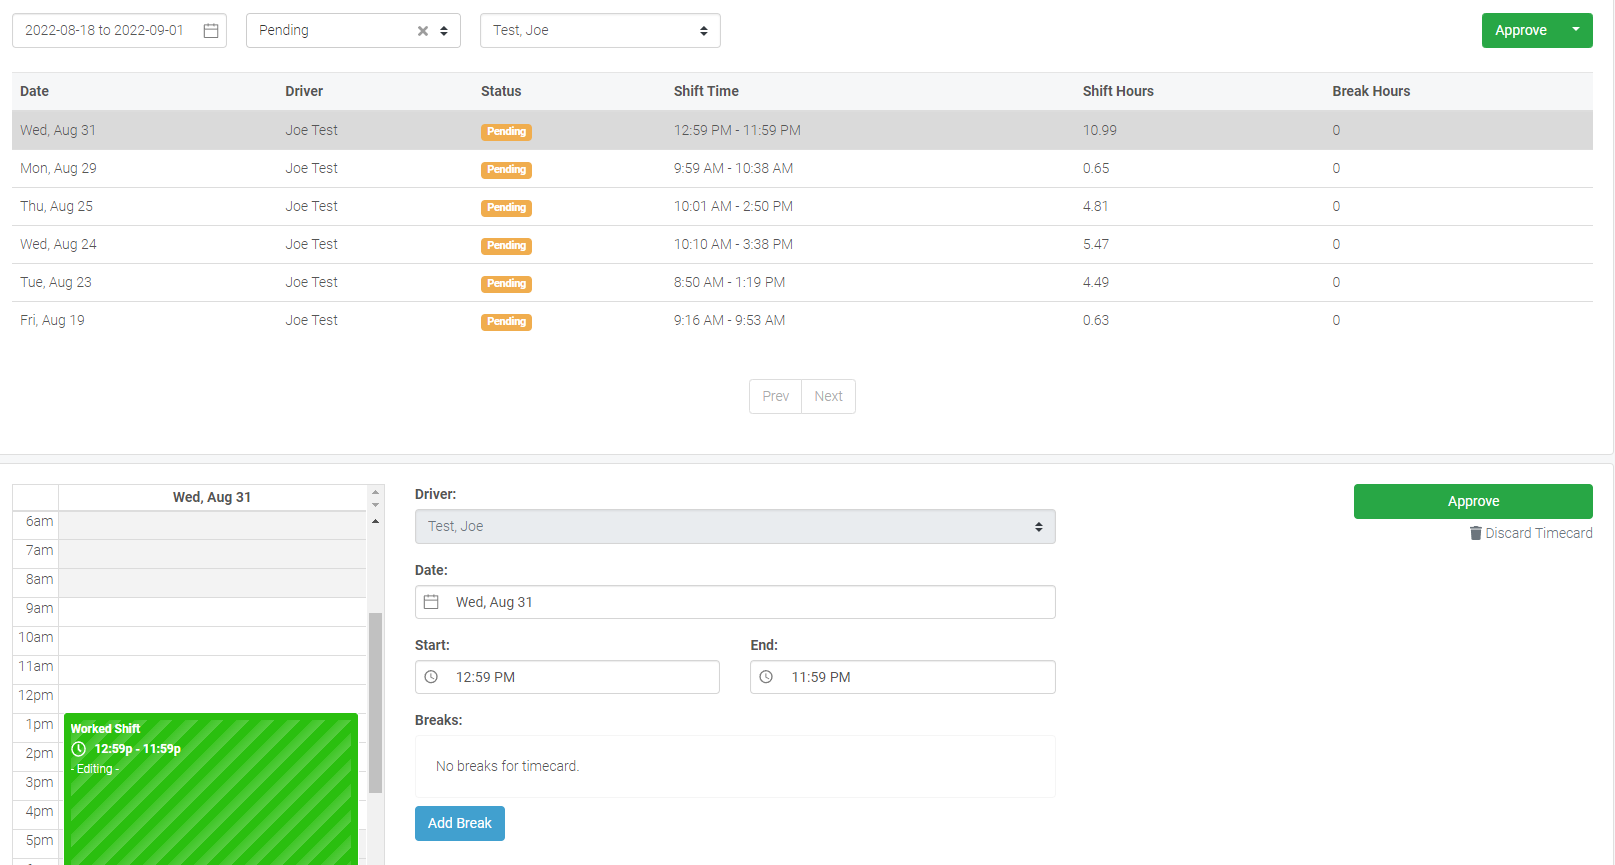Select the Thu, Aug 25 timecard row
Image resolution: width=1615 pixels, height=865 pixels.
point(802,206)
